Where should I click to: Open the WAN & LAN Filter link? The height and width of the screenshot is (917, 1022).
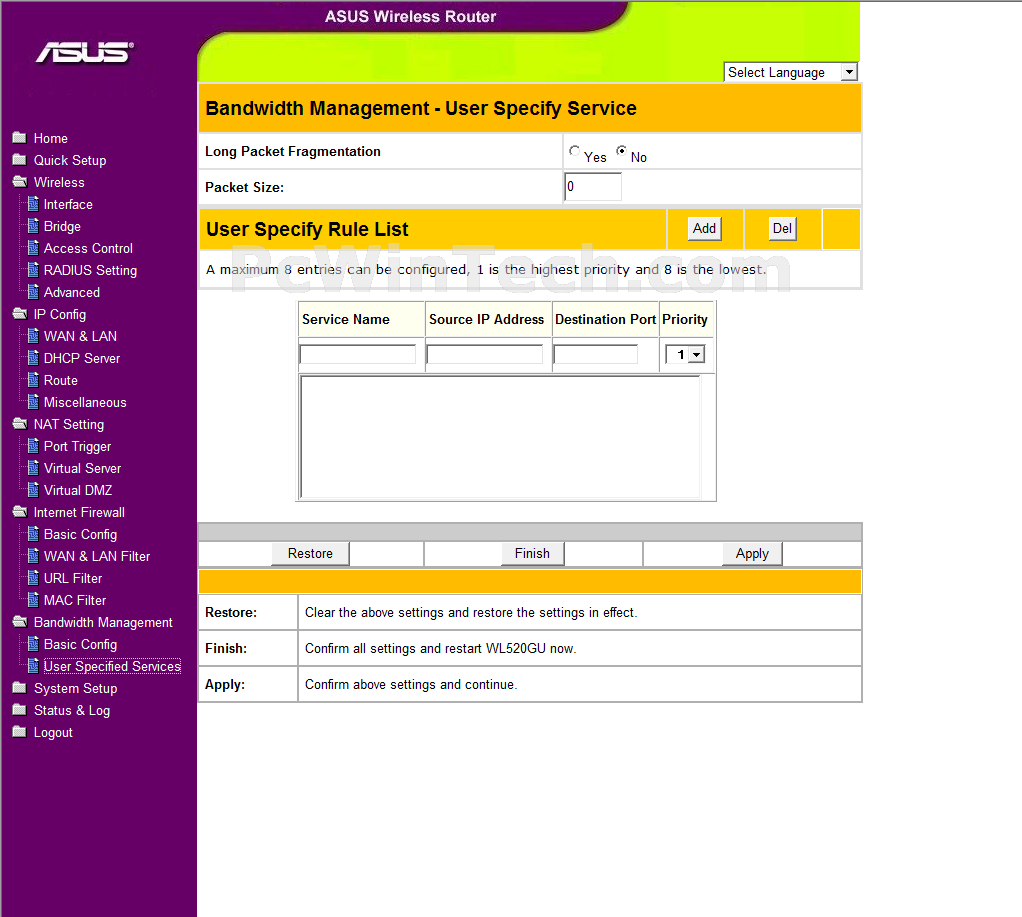97,556
